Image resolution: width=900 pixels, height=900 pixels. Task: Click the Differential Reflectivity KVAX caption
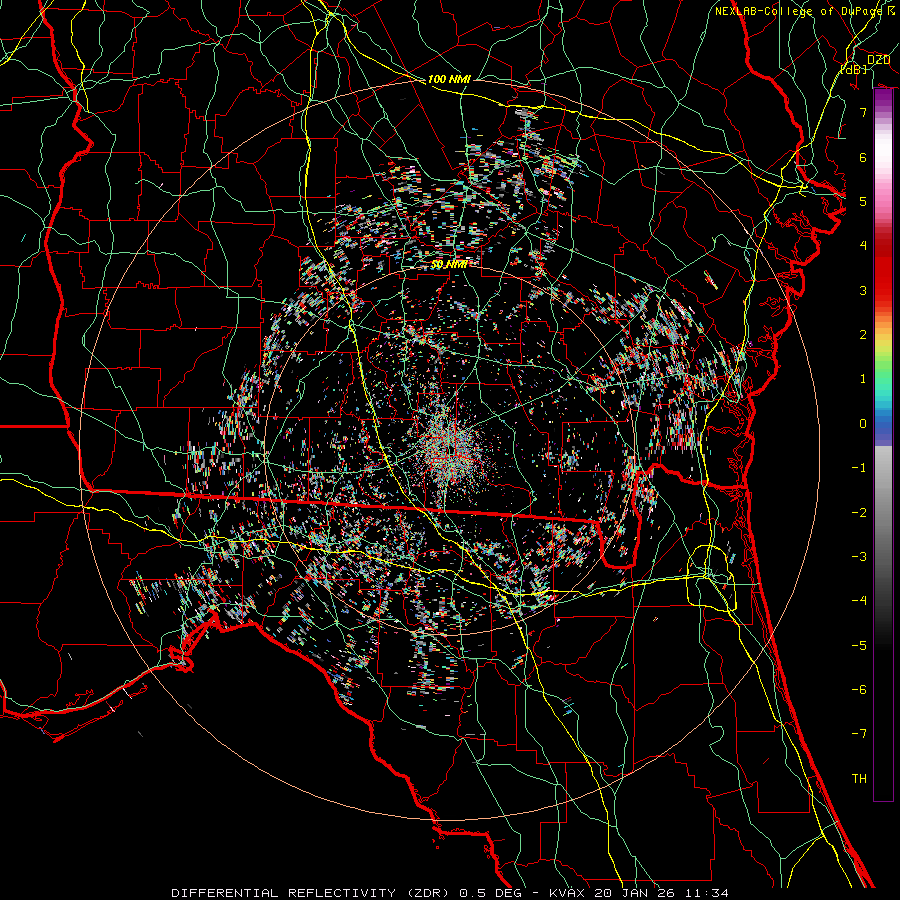point(450,893)
